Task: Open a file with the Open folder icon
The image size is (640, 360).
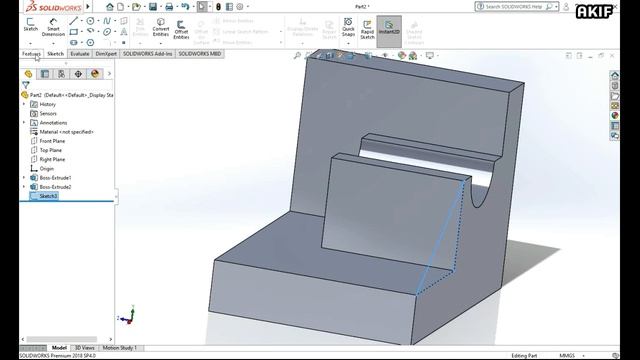Action: [x=136, y=7]
